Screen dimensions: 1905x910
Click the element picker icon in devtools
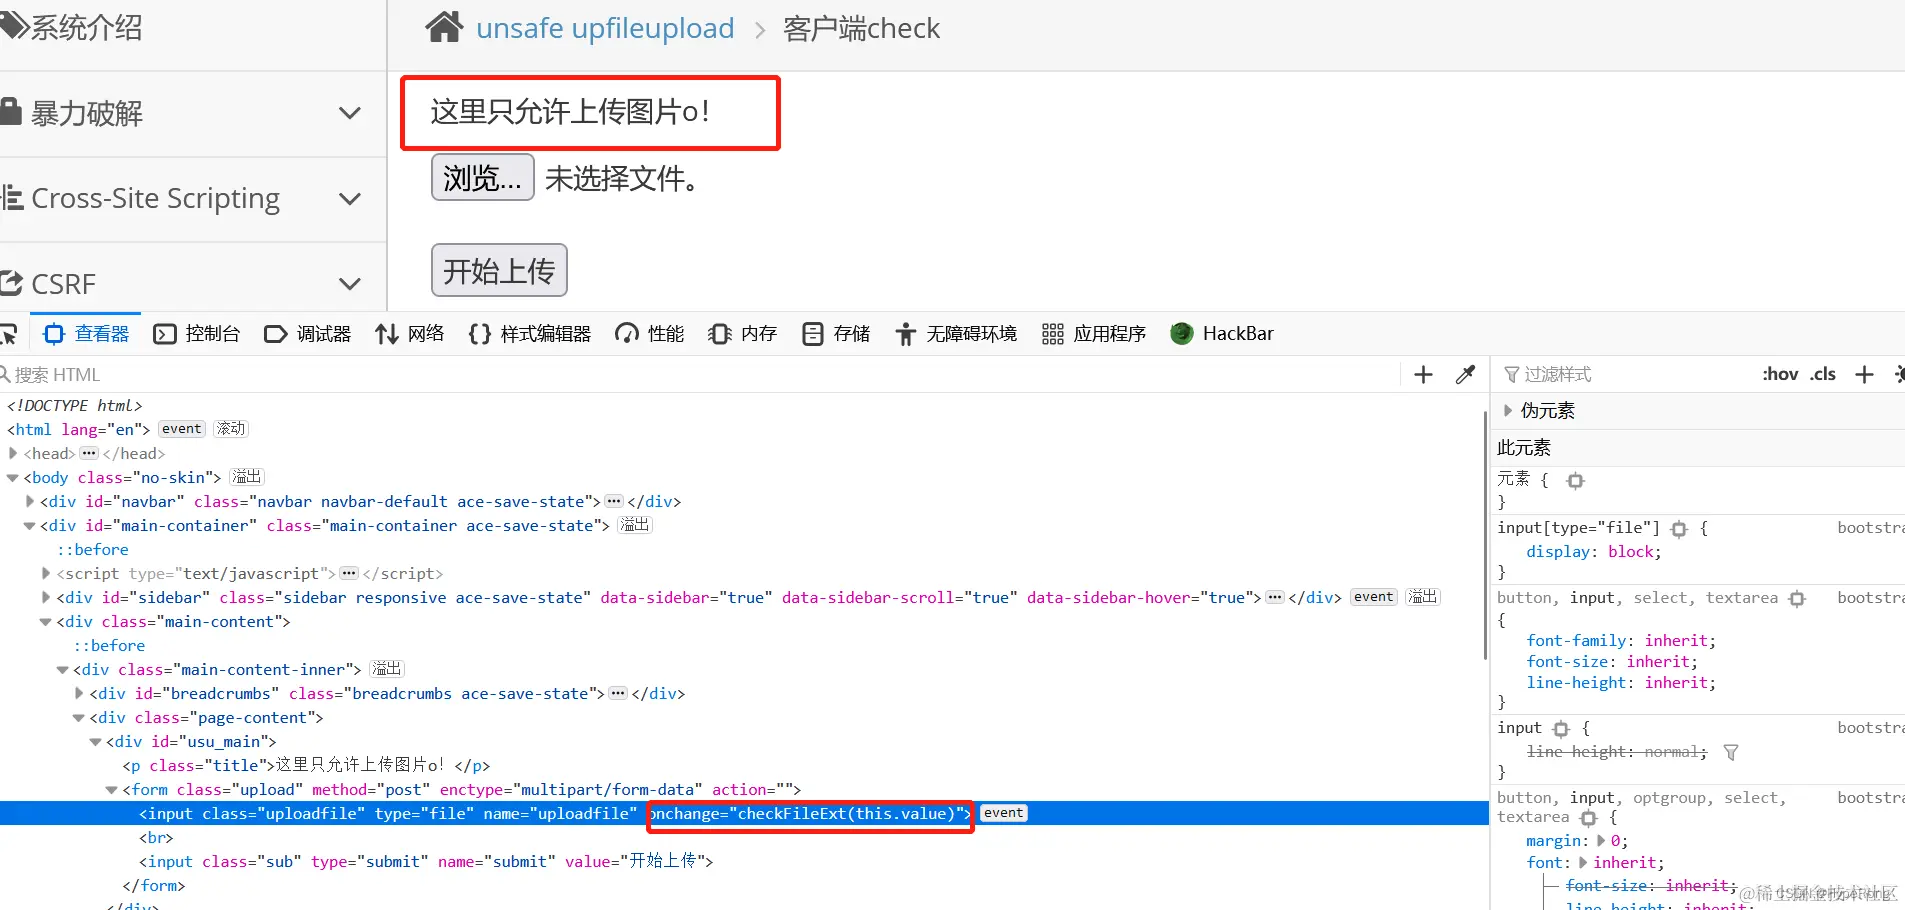(x=9, y=334)
